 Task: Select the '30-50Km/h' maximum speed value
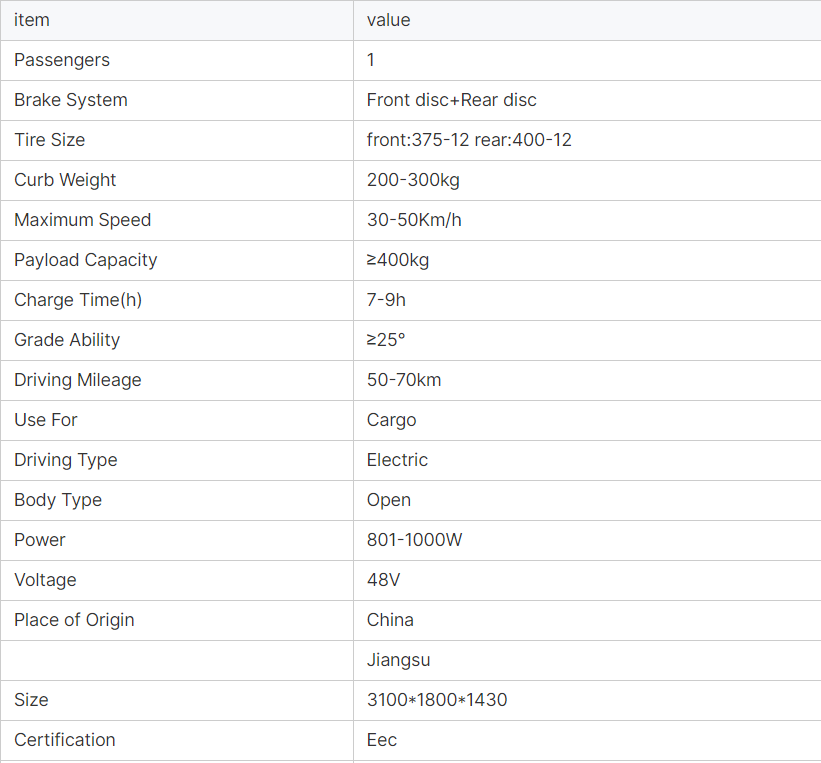point(414,220)
